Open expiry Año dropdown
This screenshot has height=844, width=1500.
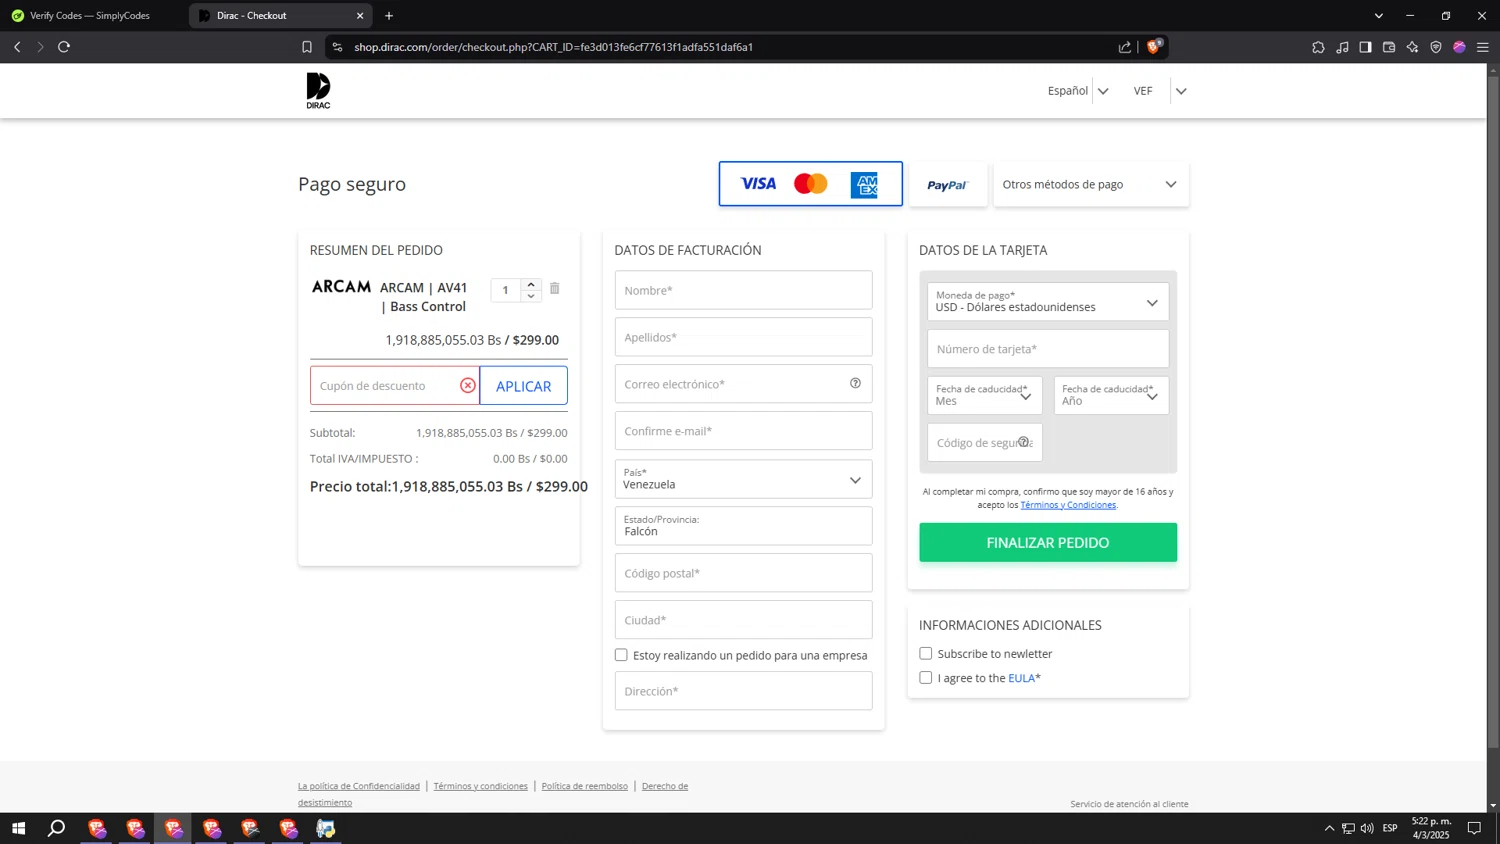tap(1111, 395)
